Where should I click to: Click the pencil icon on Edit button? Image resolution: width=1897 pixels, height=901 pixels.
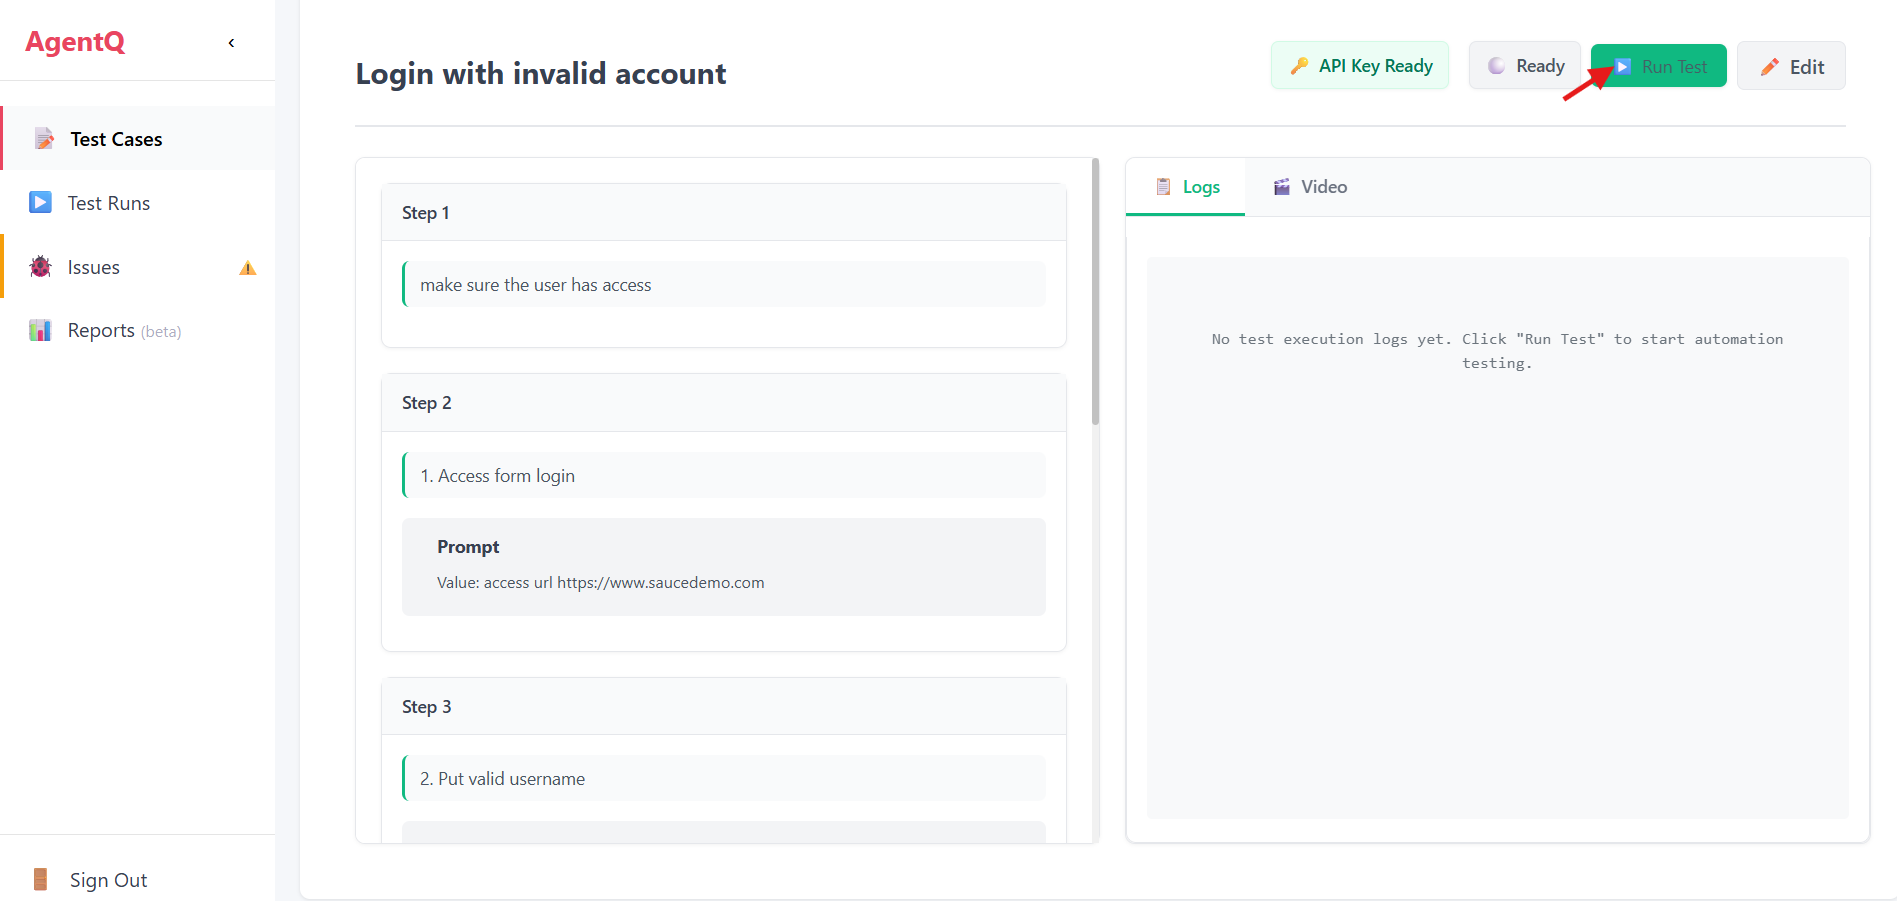(x=1770, y=67)
